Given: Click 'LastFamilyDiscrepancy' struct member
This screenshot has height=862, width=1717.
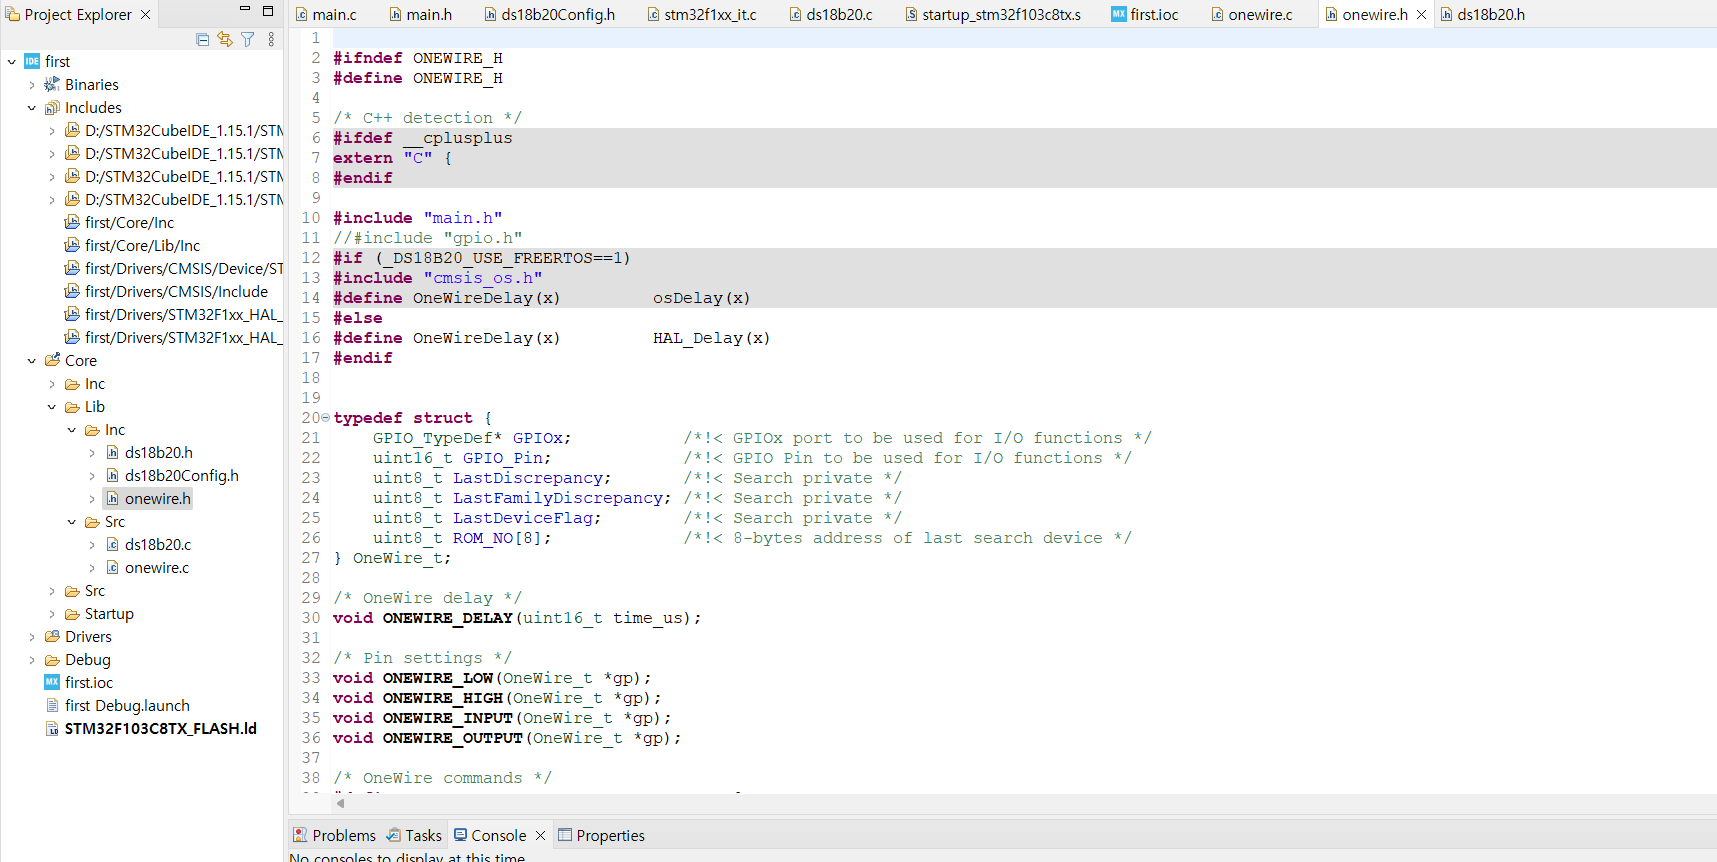Looking at the screenshot, I should coord(558,498).
